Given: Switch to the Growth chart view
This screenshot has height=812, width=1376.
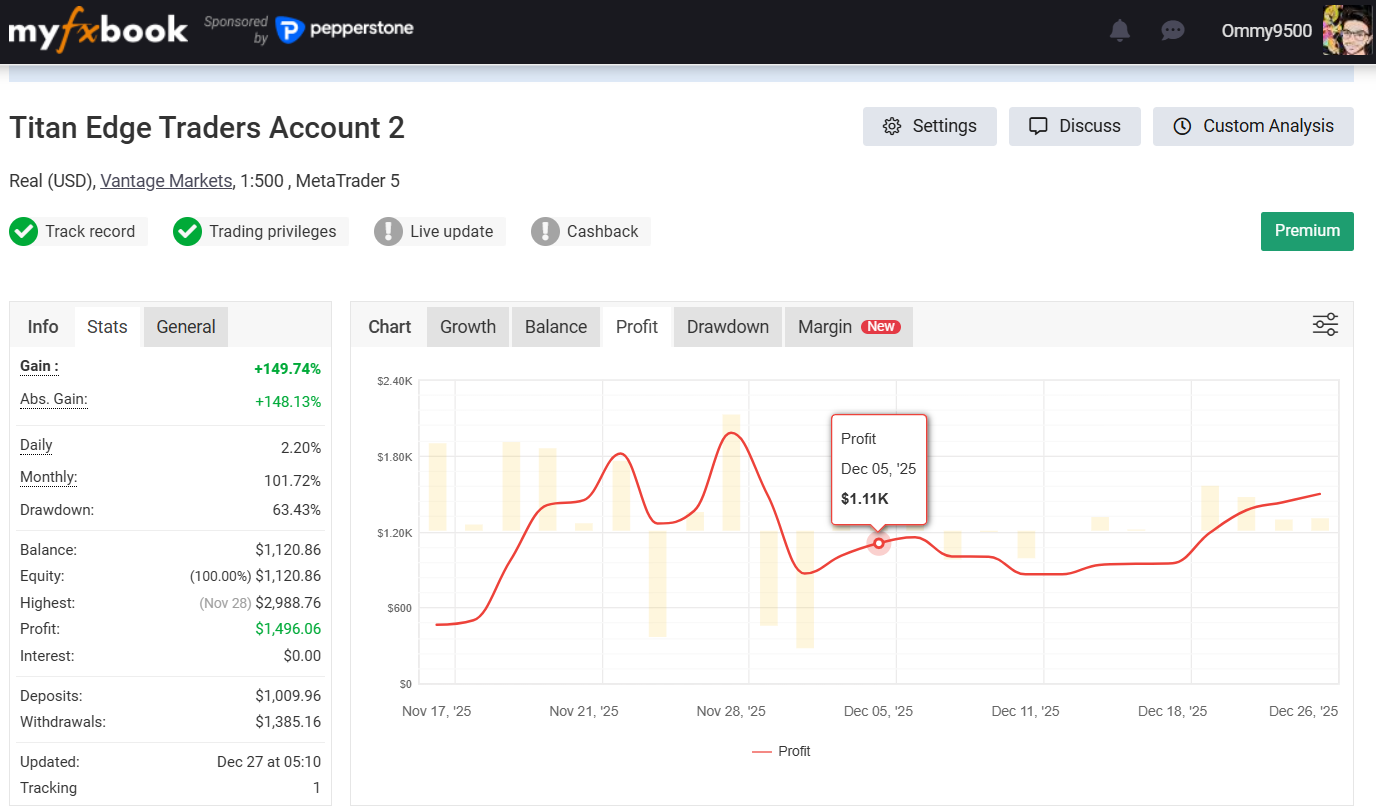Looking at the screenshot, I should [467, 326].
